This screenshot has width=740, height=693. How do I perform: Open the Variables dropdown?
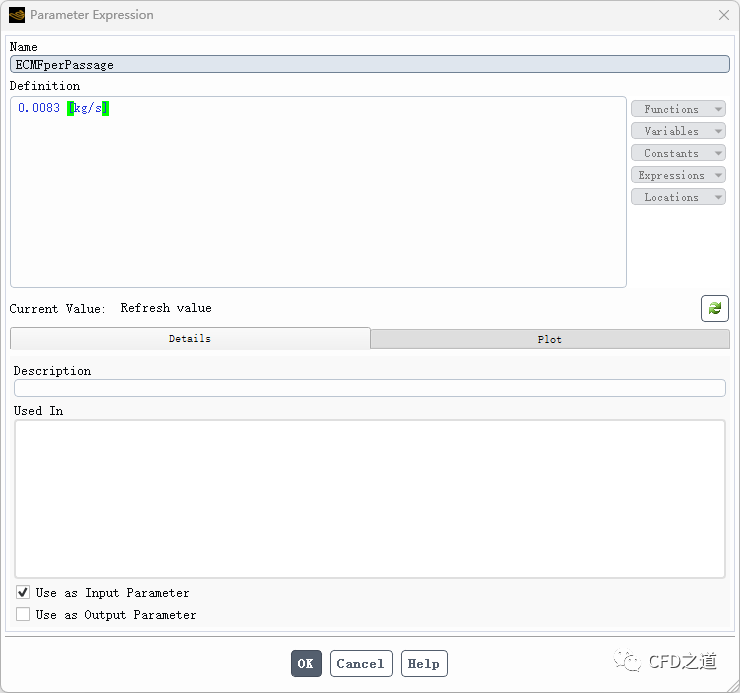coord(678,131)
